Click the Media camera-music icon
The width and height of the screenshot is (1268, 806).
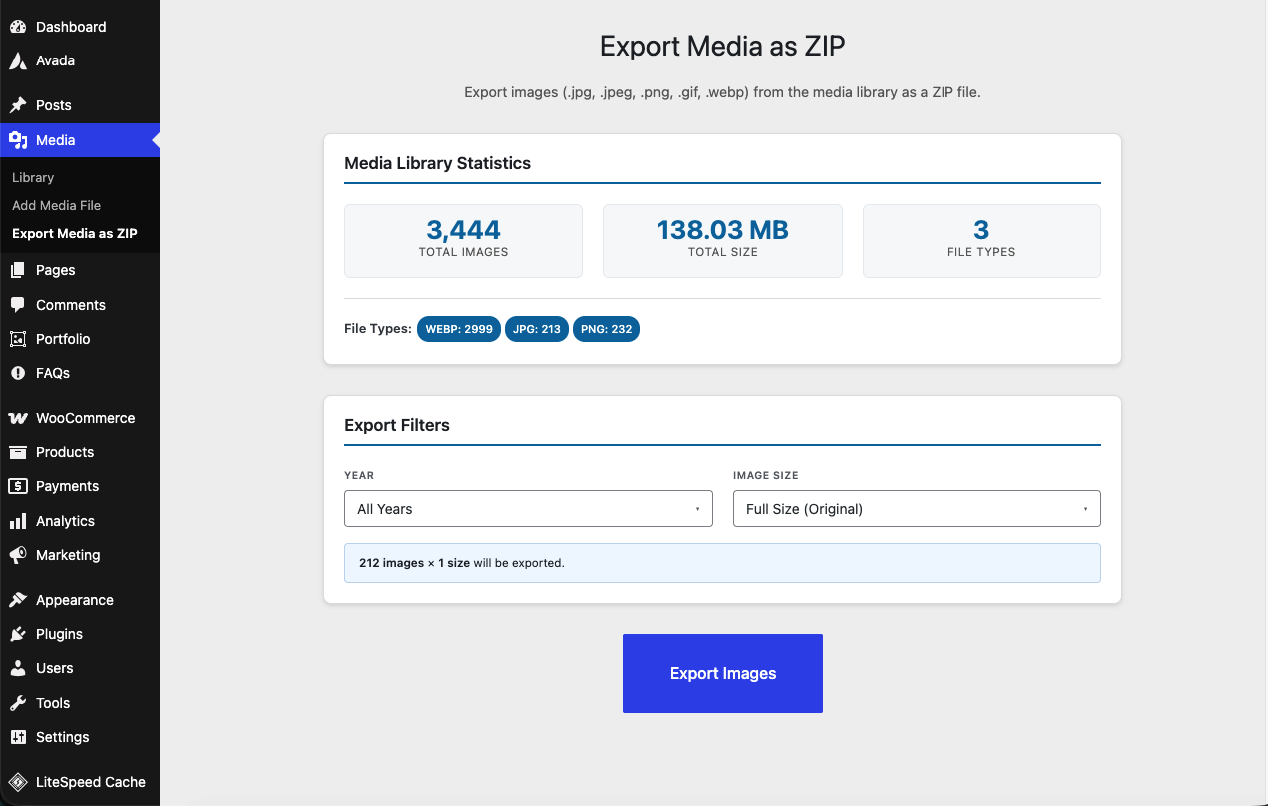(18, 140)
